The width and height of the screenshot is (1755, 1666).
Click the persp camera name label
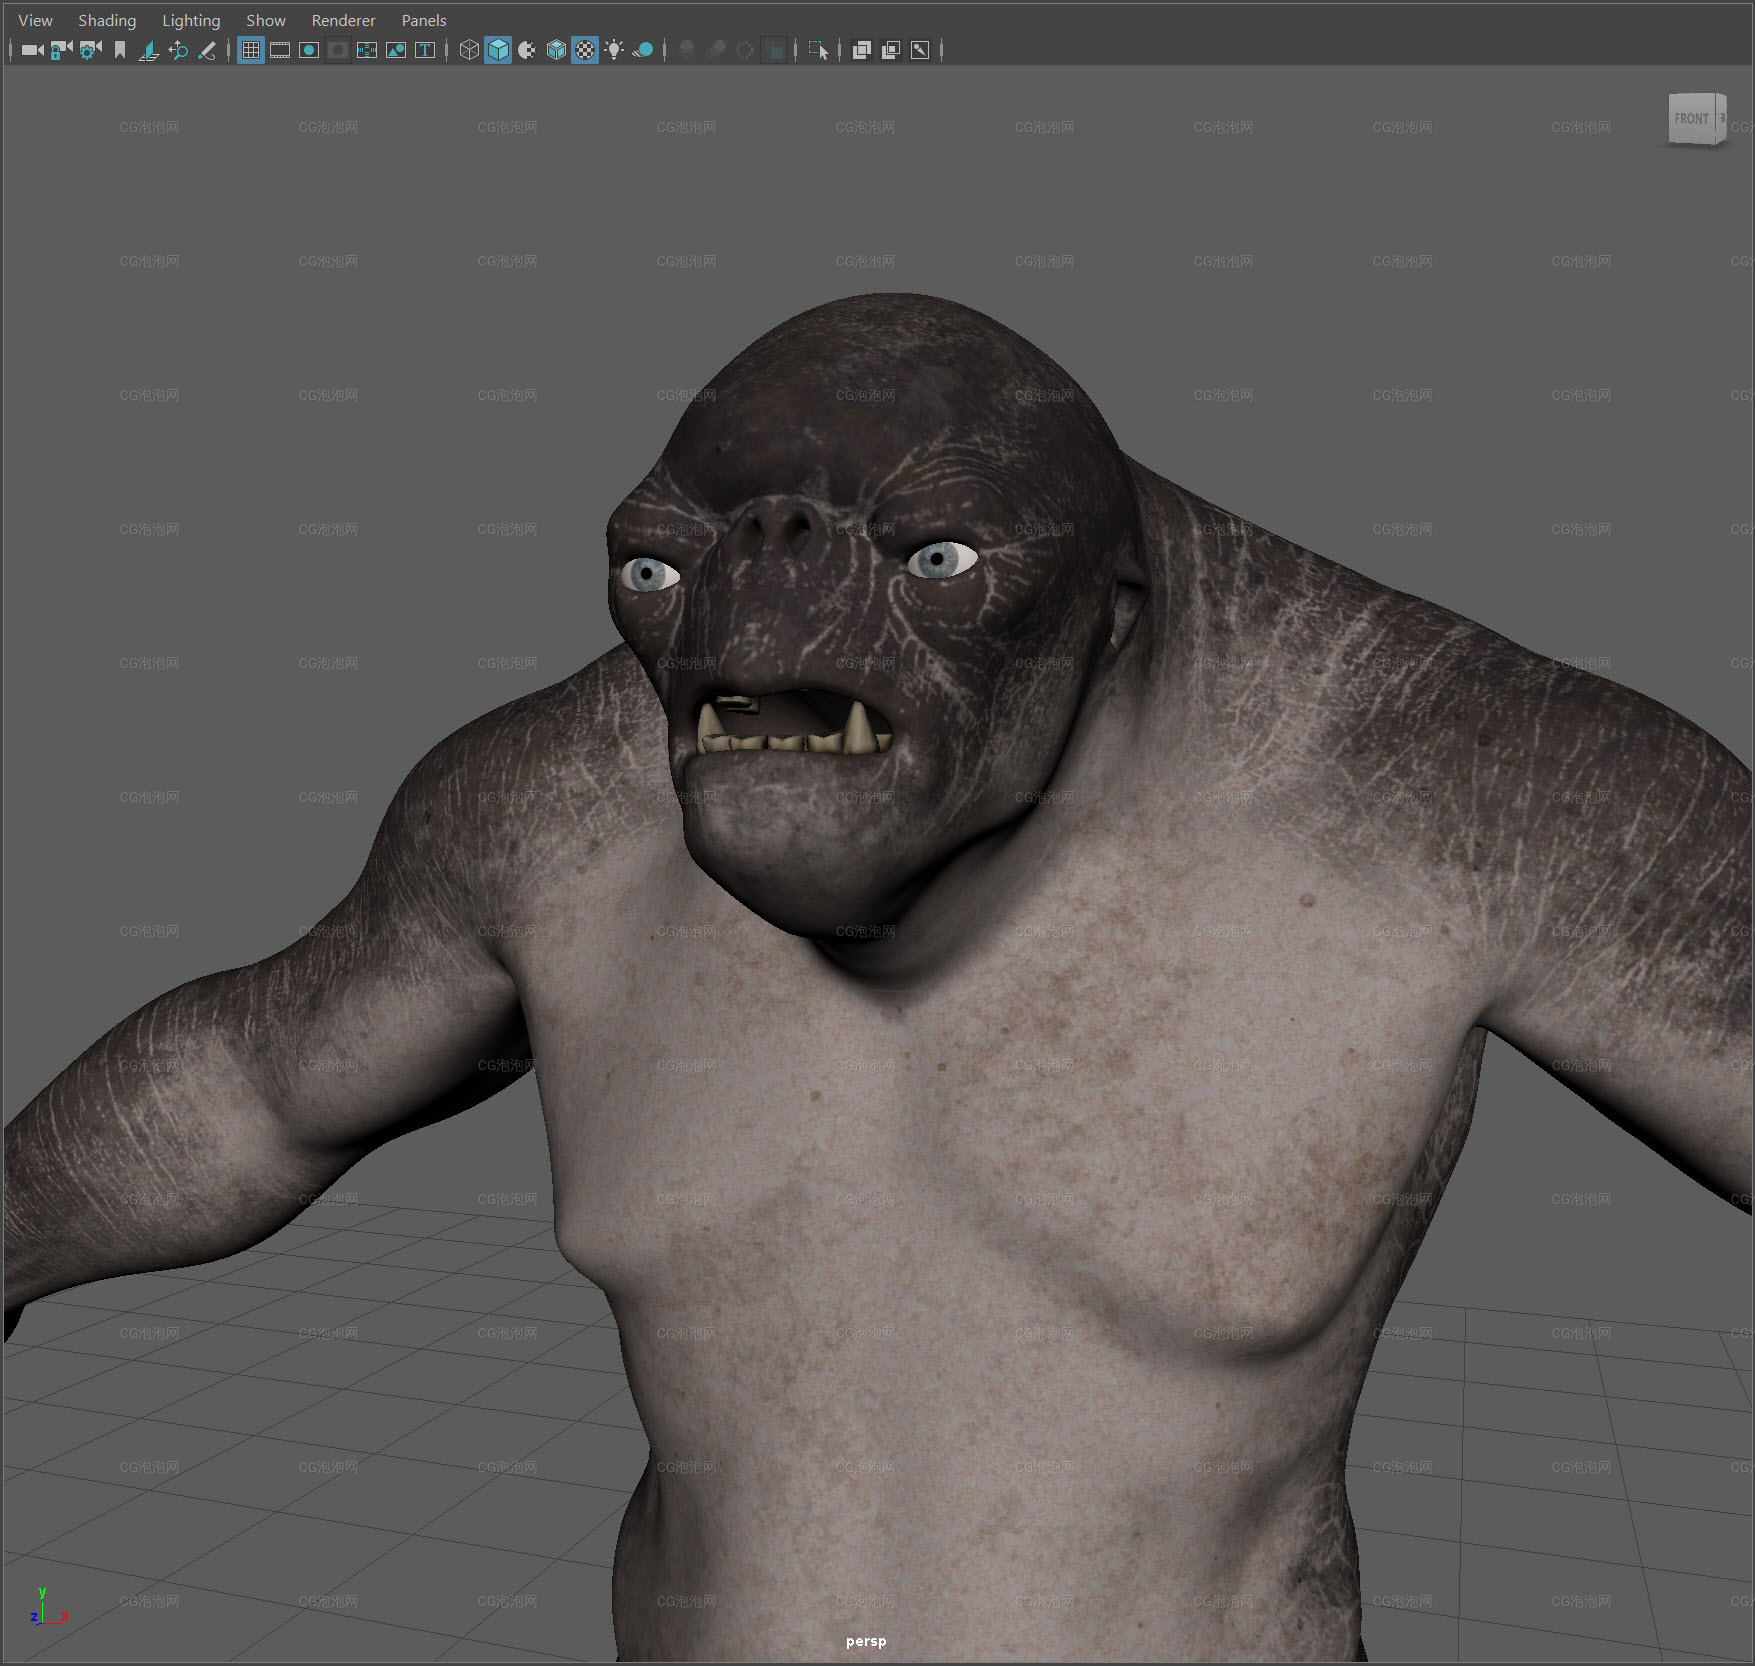pyautogui.click(x=866, y=1641)
